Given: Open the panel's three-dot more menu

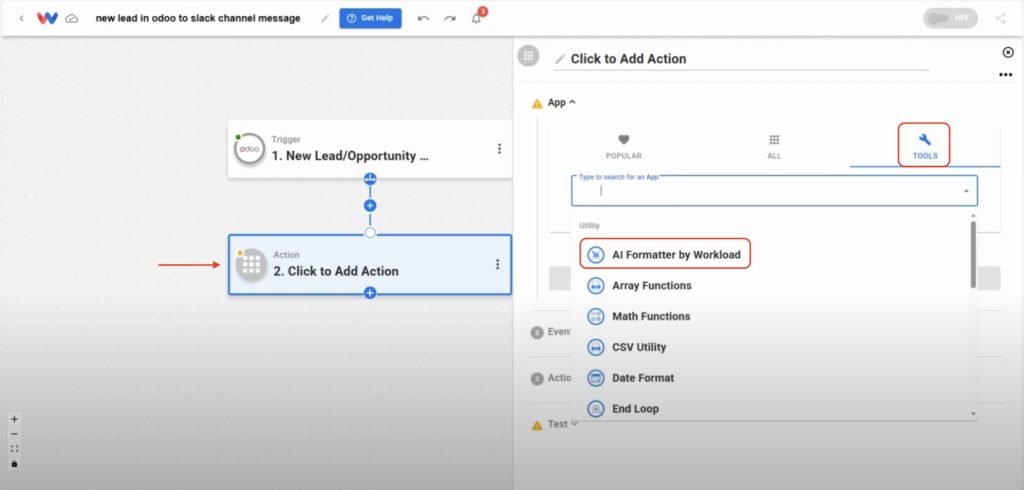Looking at the screenshot, I should pyautogui.click(x=1006, y=75).
